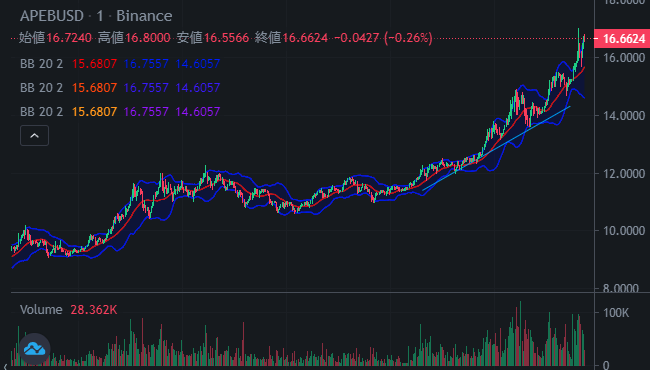Click the 高値16.8000 high value
Screen dimensions: 650x370
pyautogui.click(x=134, y=38)
